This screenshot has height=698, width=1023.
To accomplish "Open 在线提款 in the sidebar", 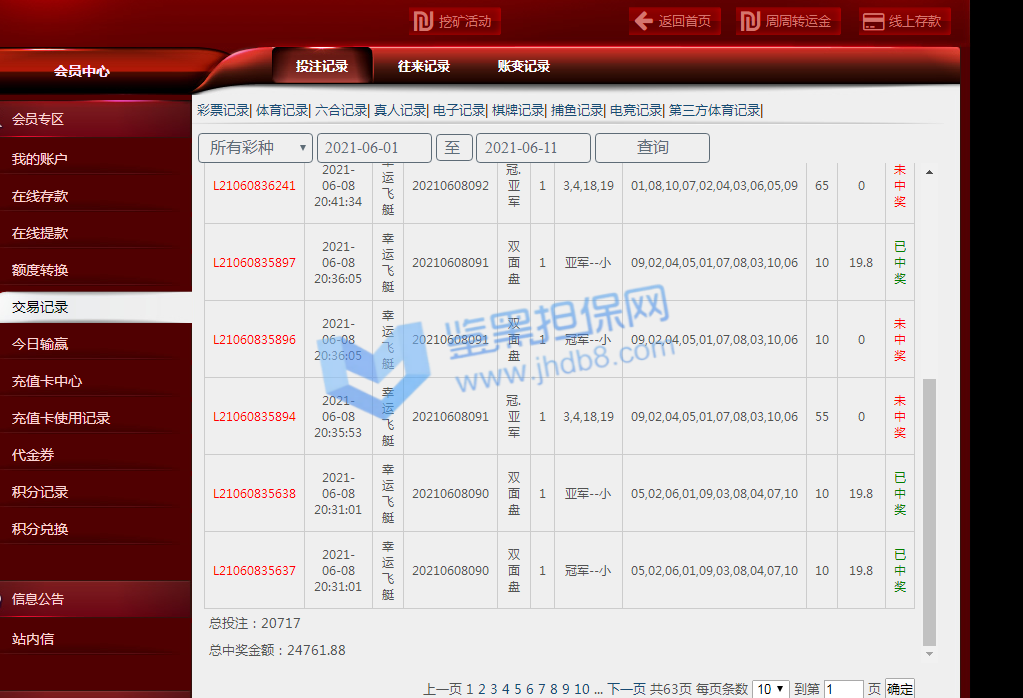I will 40,233.
